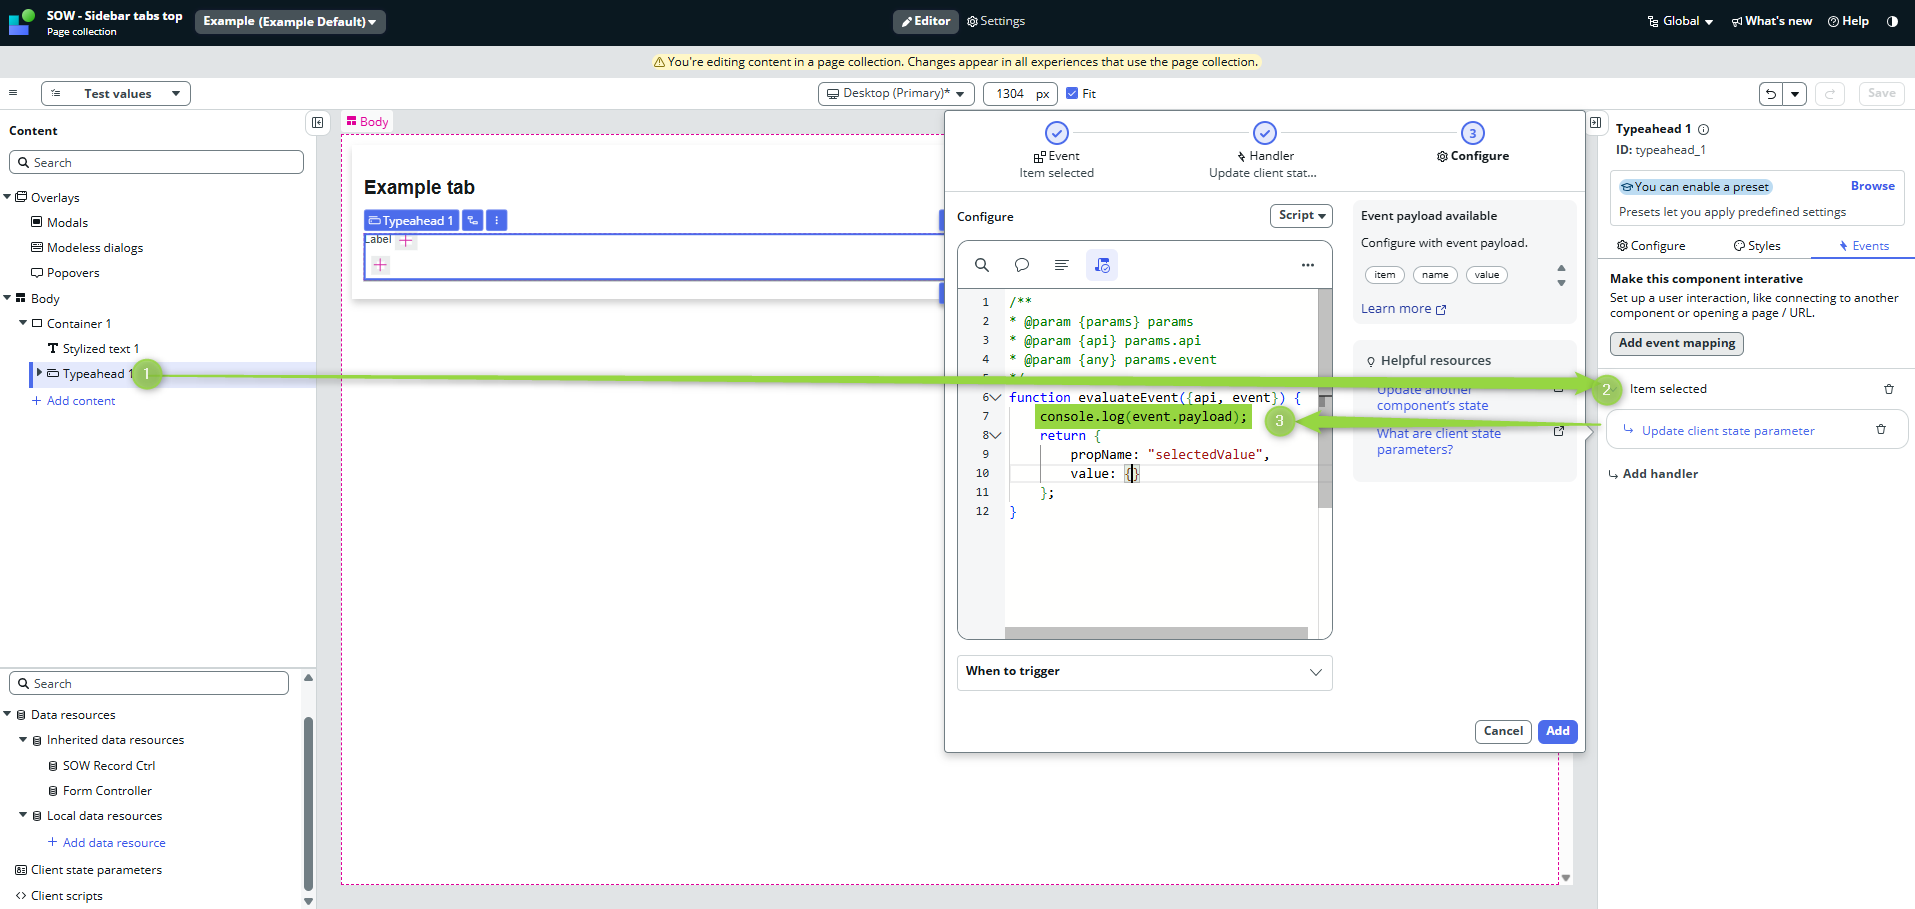This screenshot has height=909, width=1915.
Task: Uncheck the Fit checkbox
Action: [1072, 94]
